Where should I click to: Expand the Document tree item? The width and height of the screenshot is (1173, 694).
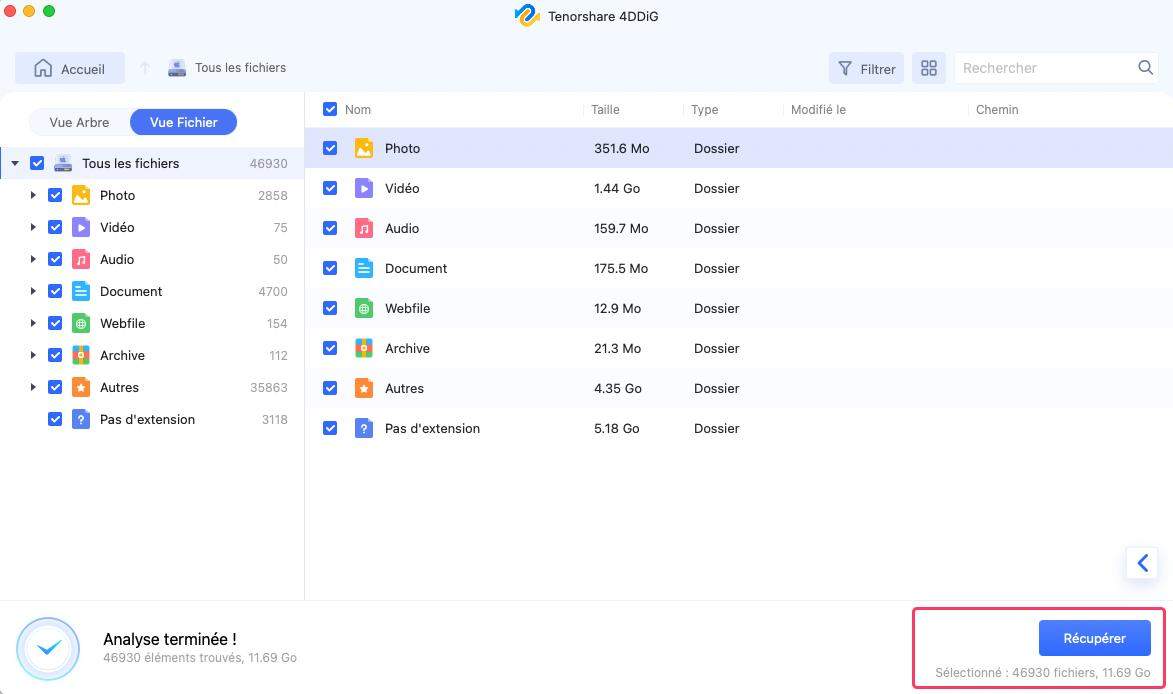tap(33, 291)
